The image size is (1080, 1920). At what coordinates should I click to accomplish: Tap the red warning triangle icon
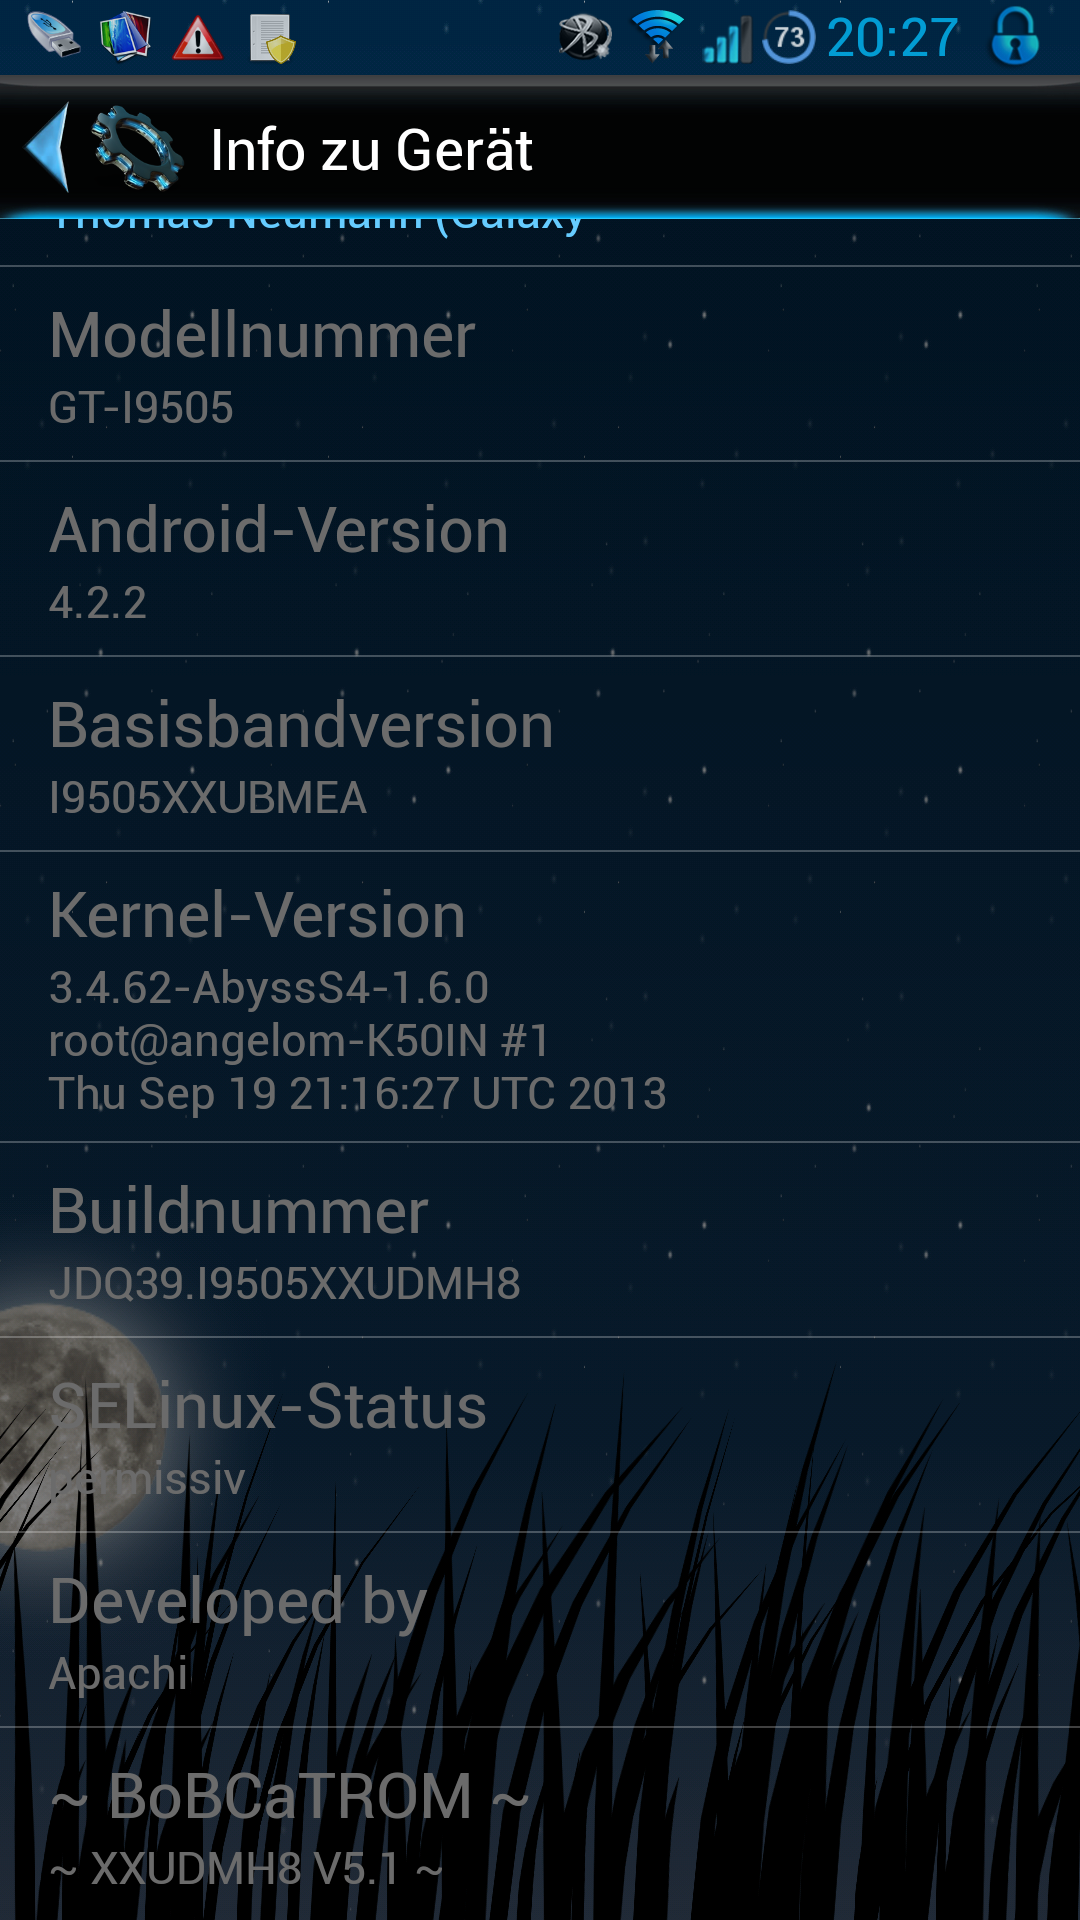point(198,38)
